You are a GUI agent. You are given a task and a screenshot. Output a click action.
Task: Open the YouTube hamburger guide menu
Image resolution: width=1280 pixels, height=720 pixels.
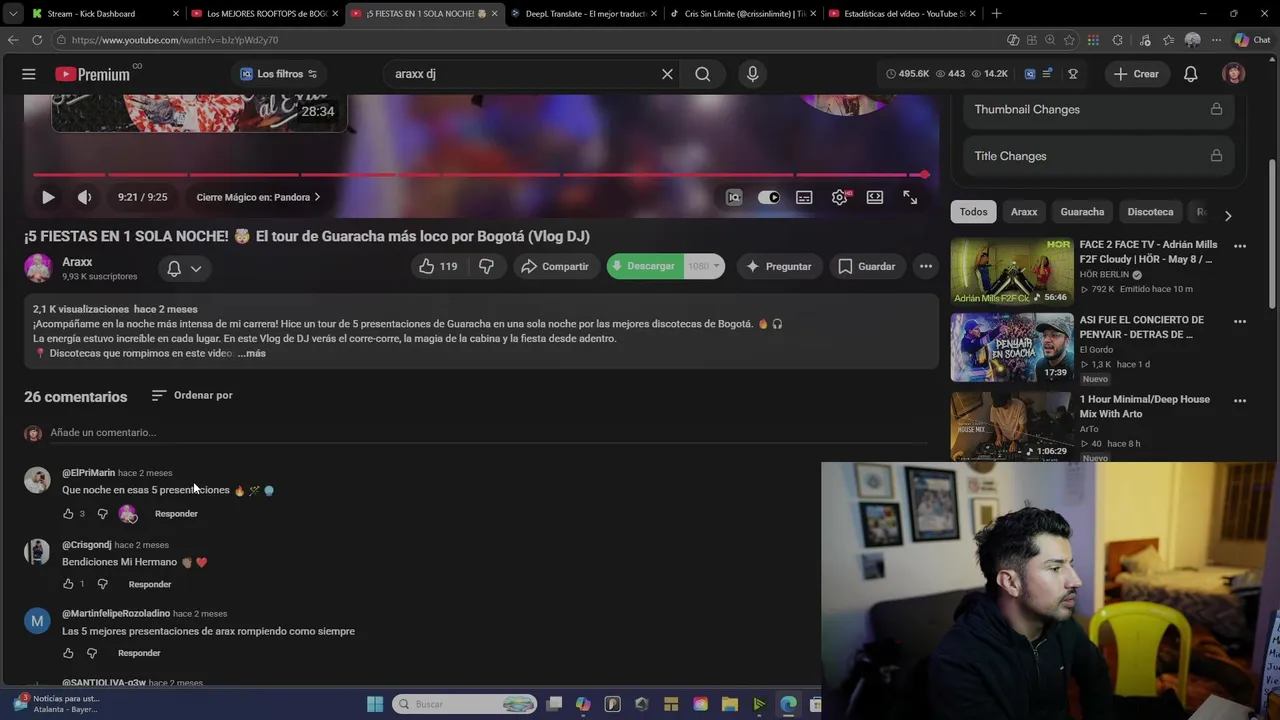pos(28,74)
